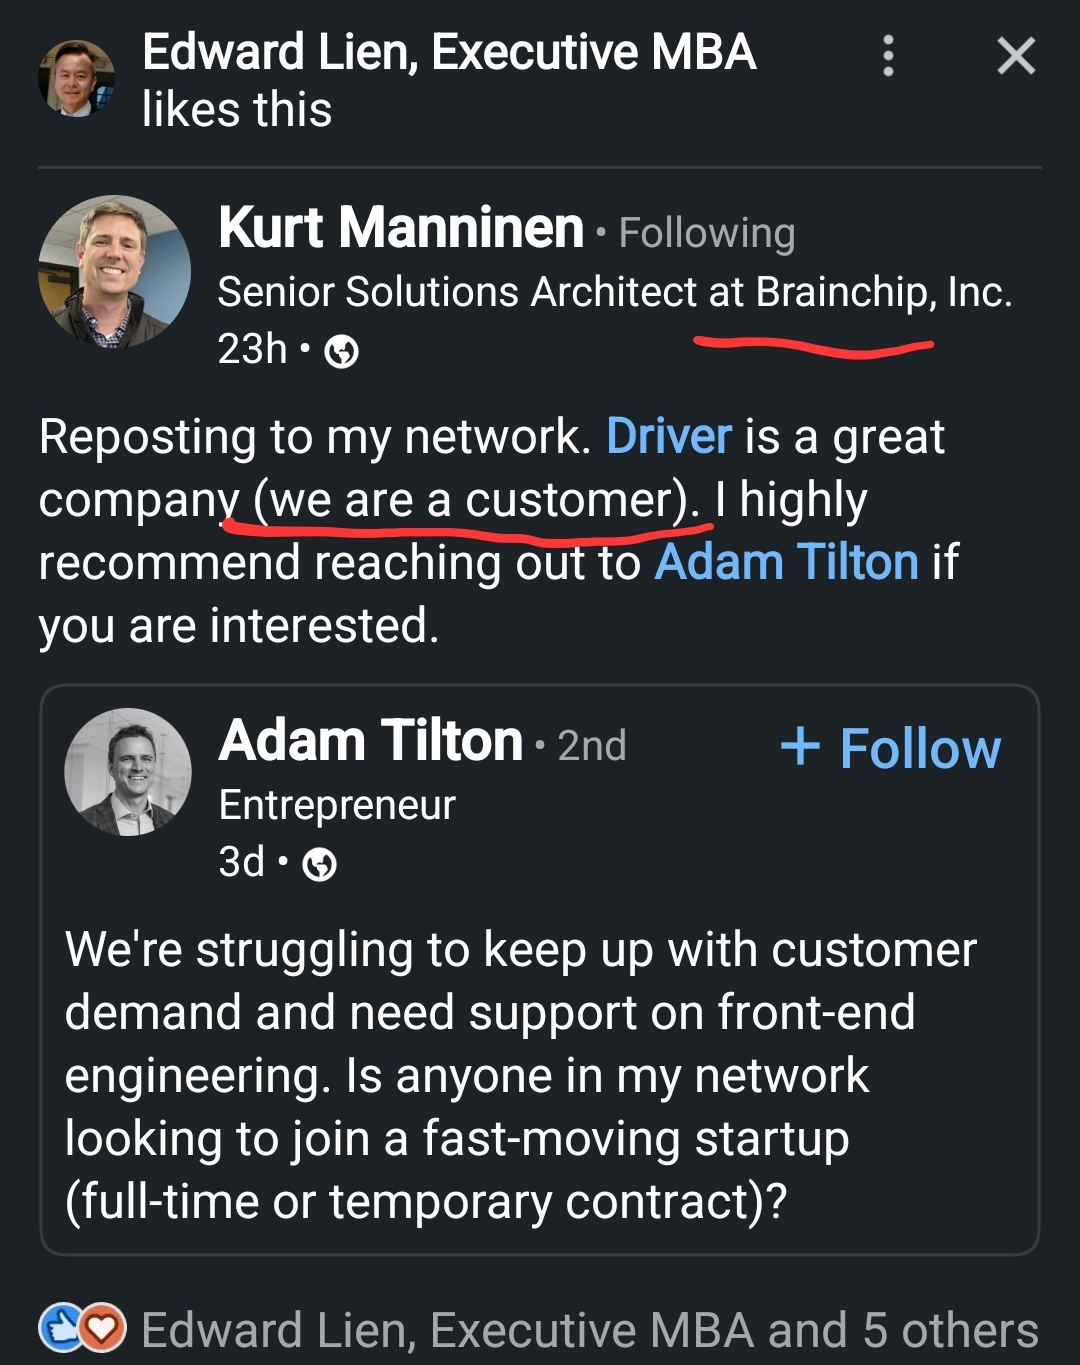Tap the Senior Solutions Architect at Brainchip headline
Screen dimensions: 1080x1365
pos(614,292)
